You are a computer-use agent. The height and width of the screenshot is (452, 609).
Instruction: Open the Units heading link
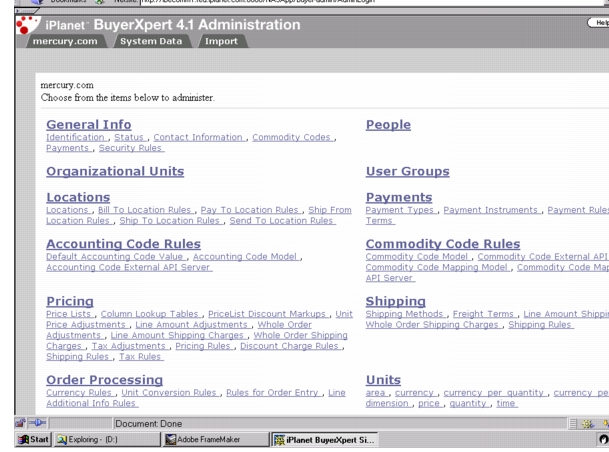pyautogui.click(x=383, y=380)
